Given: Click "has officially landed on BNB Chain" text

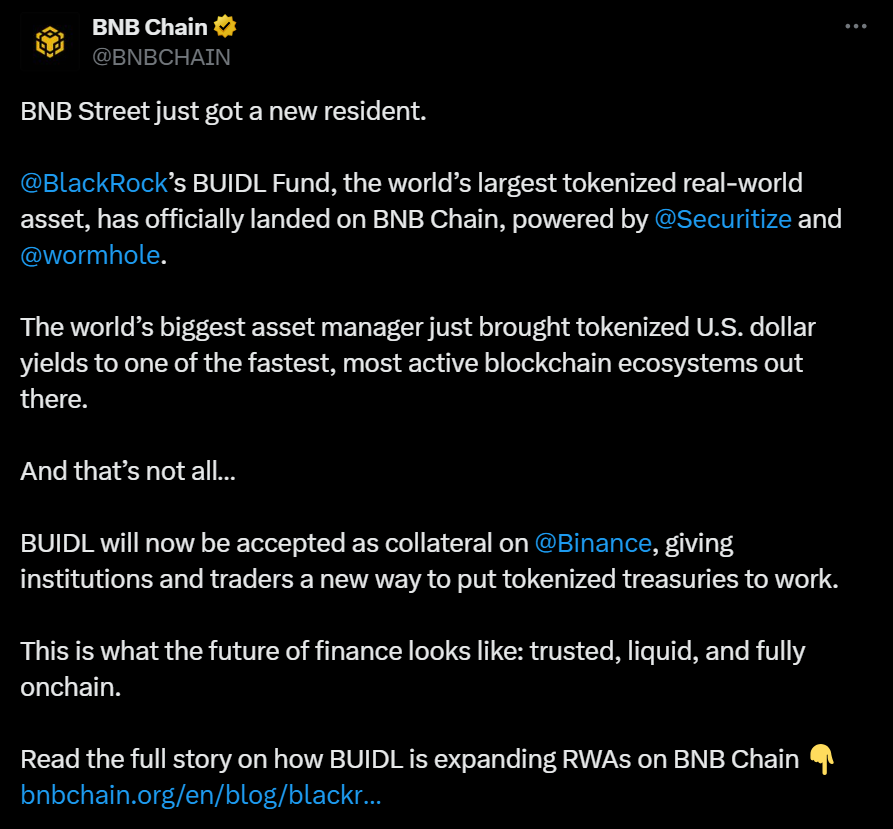Looking at the screenshot, I should point(335,219).
